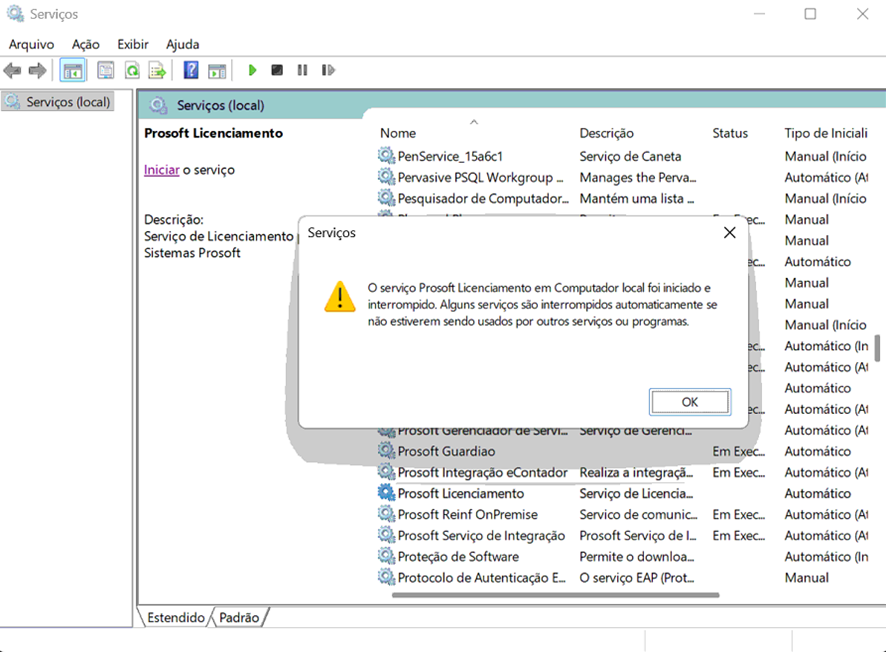Click the description 'Manages the Perva...'
886x652 pixels.
click(637, 177)
